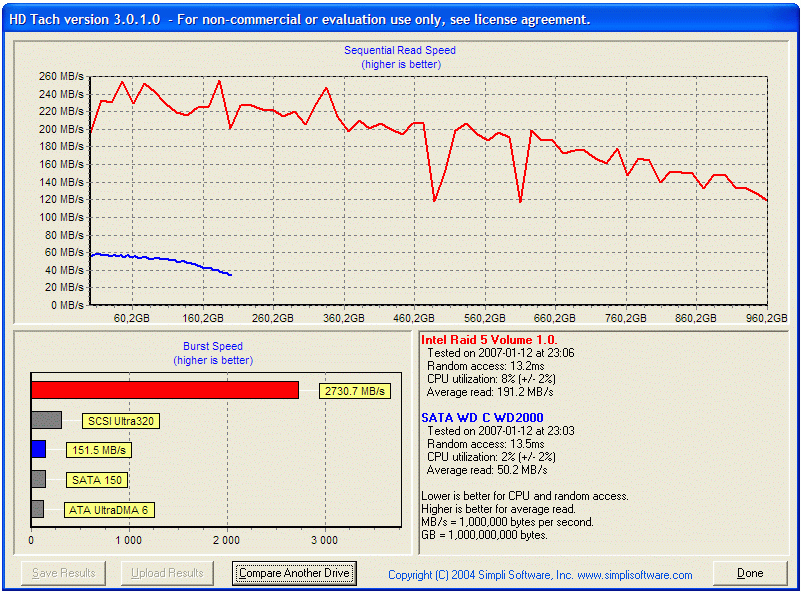Click the Compare Another Drive button
The width and height of the screenshot is (801, 592).
294,573
